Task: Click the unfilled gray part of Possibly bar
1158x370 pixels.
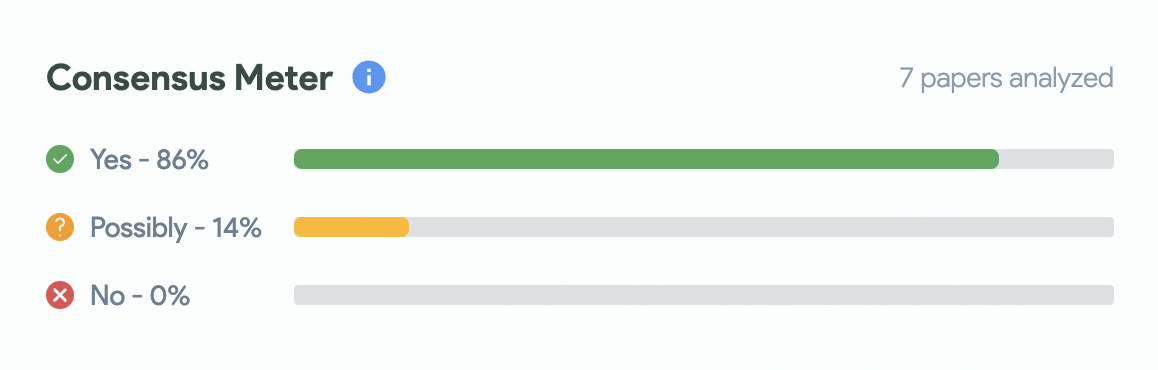Action: (761, 227)
